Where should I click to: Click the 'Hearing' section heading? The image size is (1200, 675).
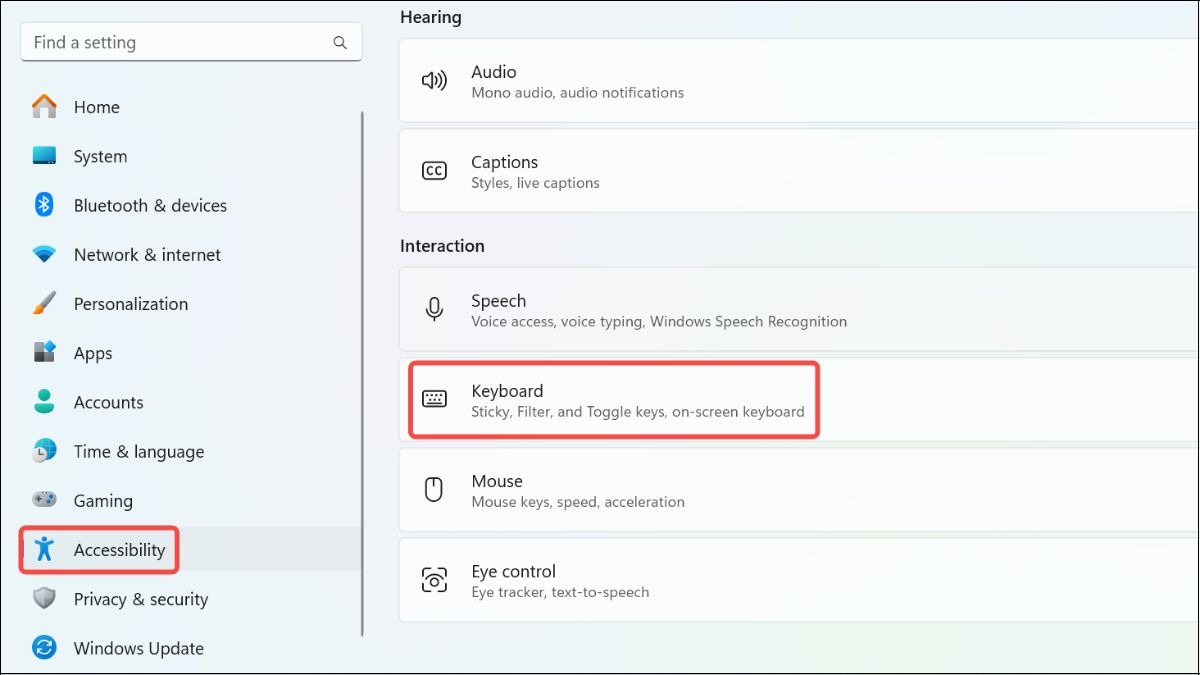tap(431, 17)
